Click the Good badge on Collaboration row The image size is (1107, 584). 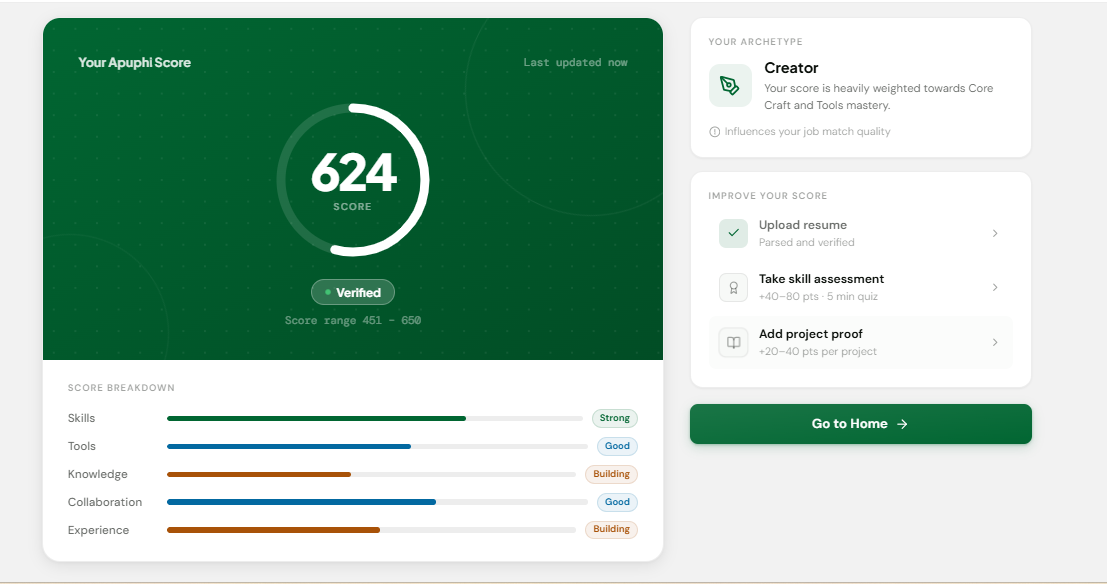(617, 502)
